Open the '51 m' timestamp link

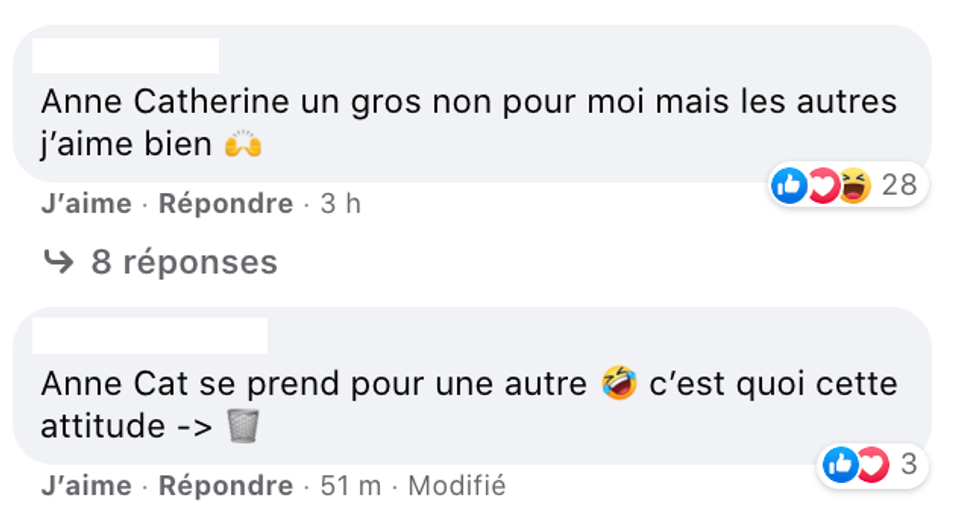click(x=350, y=486)
